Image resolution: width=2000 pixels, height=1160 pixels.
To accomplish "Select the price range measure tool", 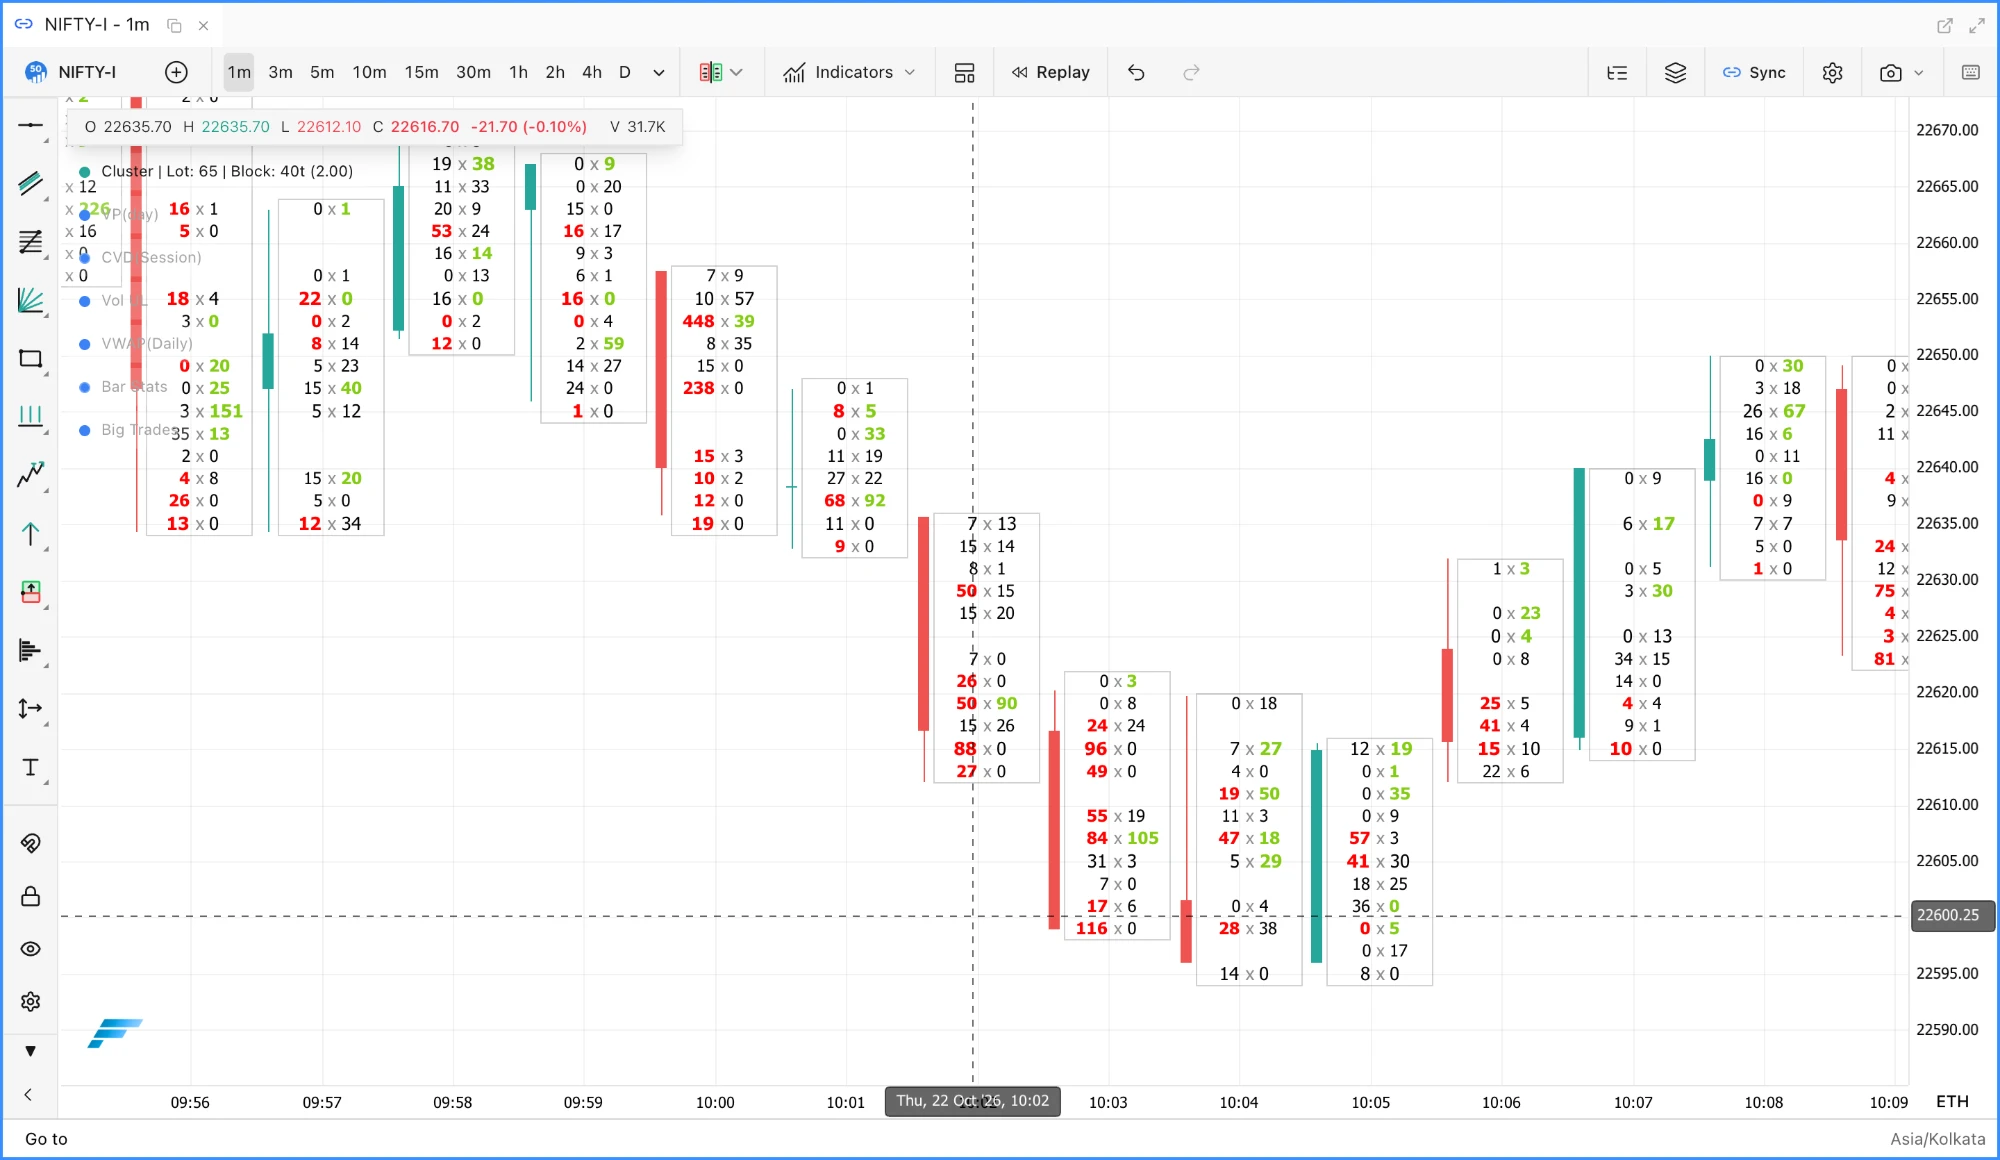I will click(31, 709).
